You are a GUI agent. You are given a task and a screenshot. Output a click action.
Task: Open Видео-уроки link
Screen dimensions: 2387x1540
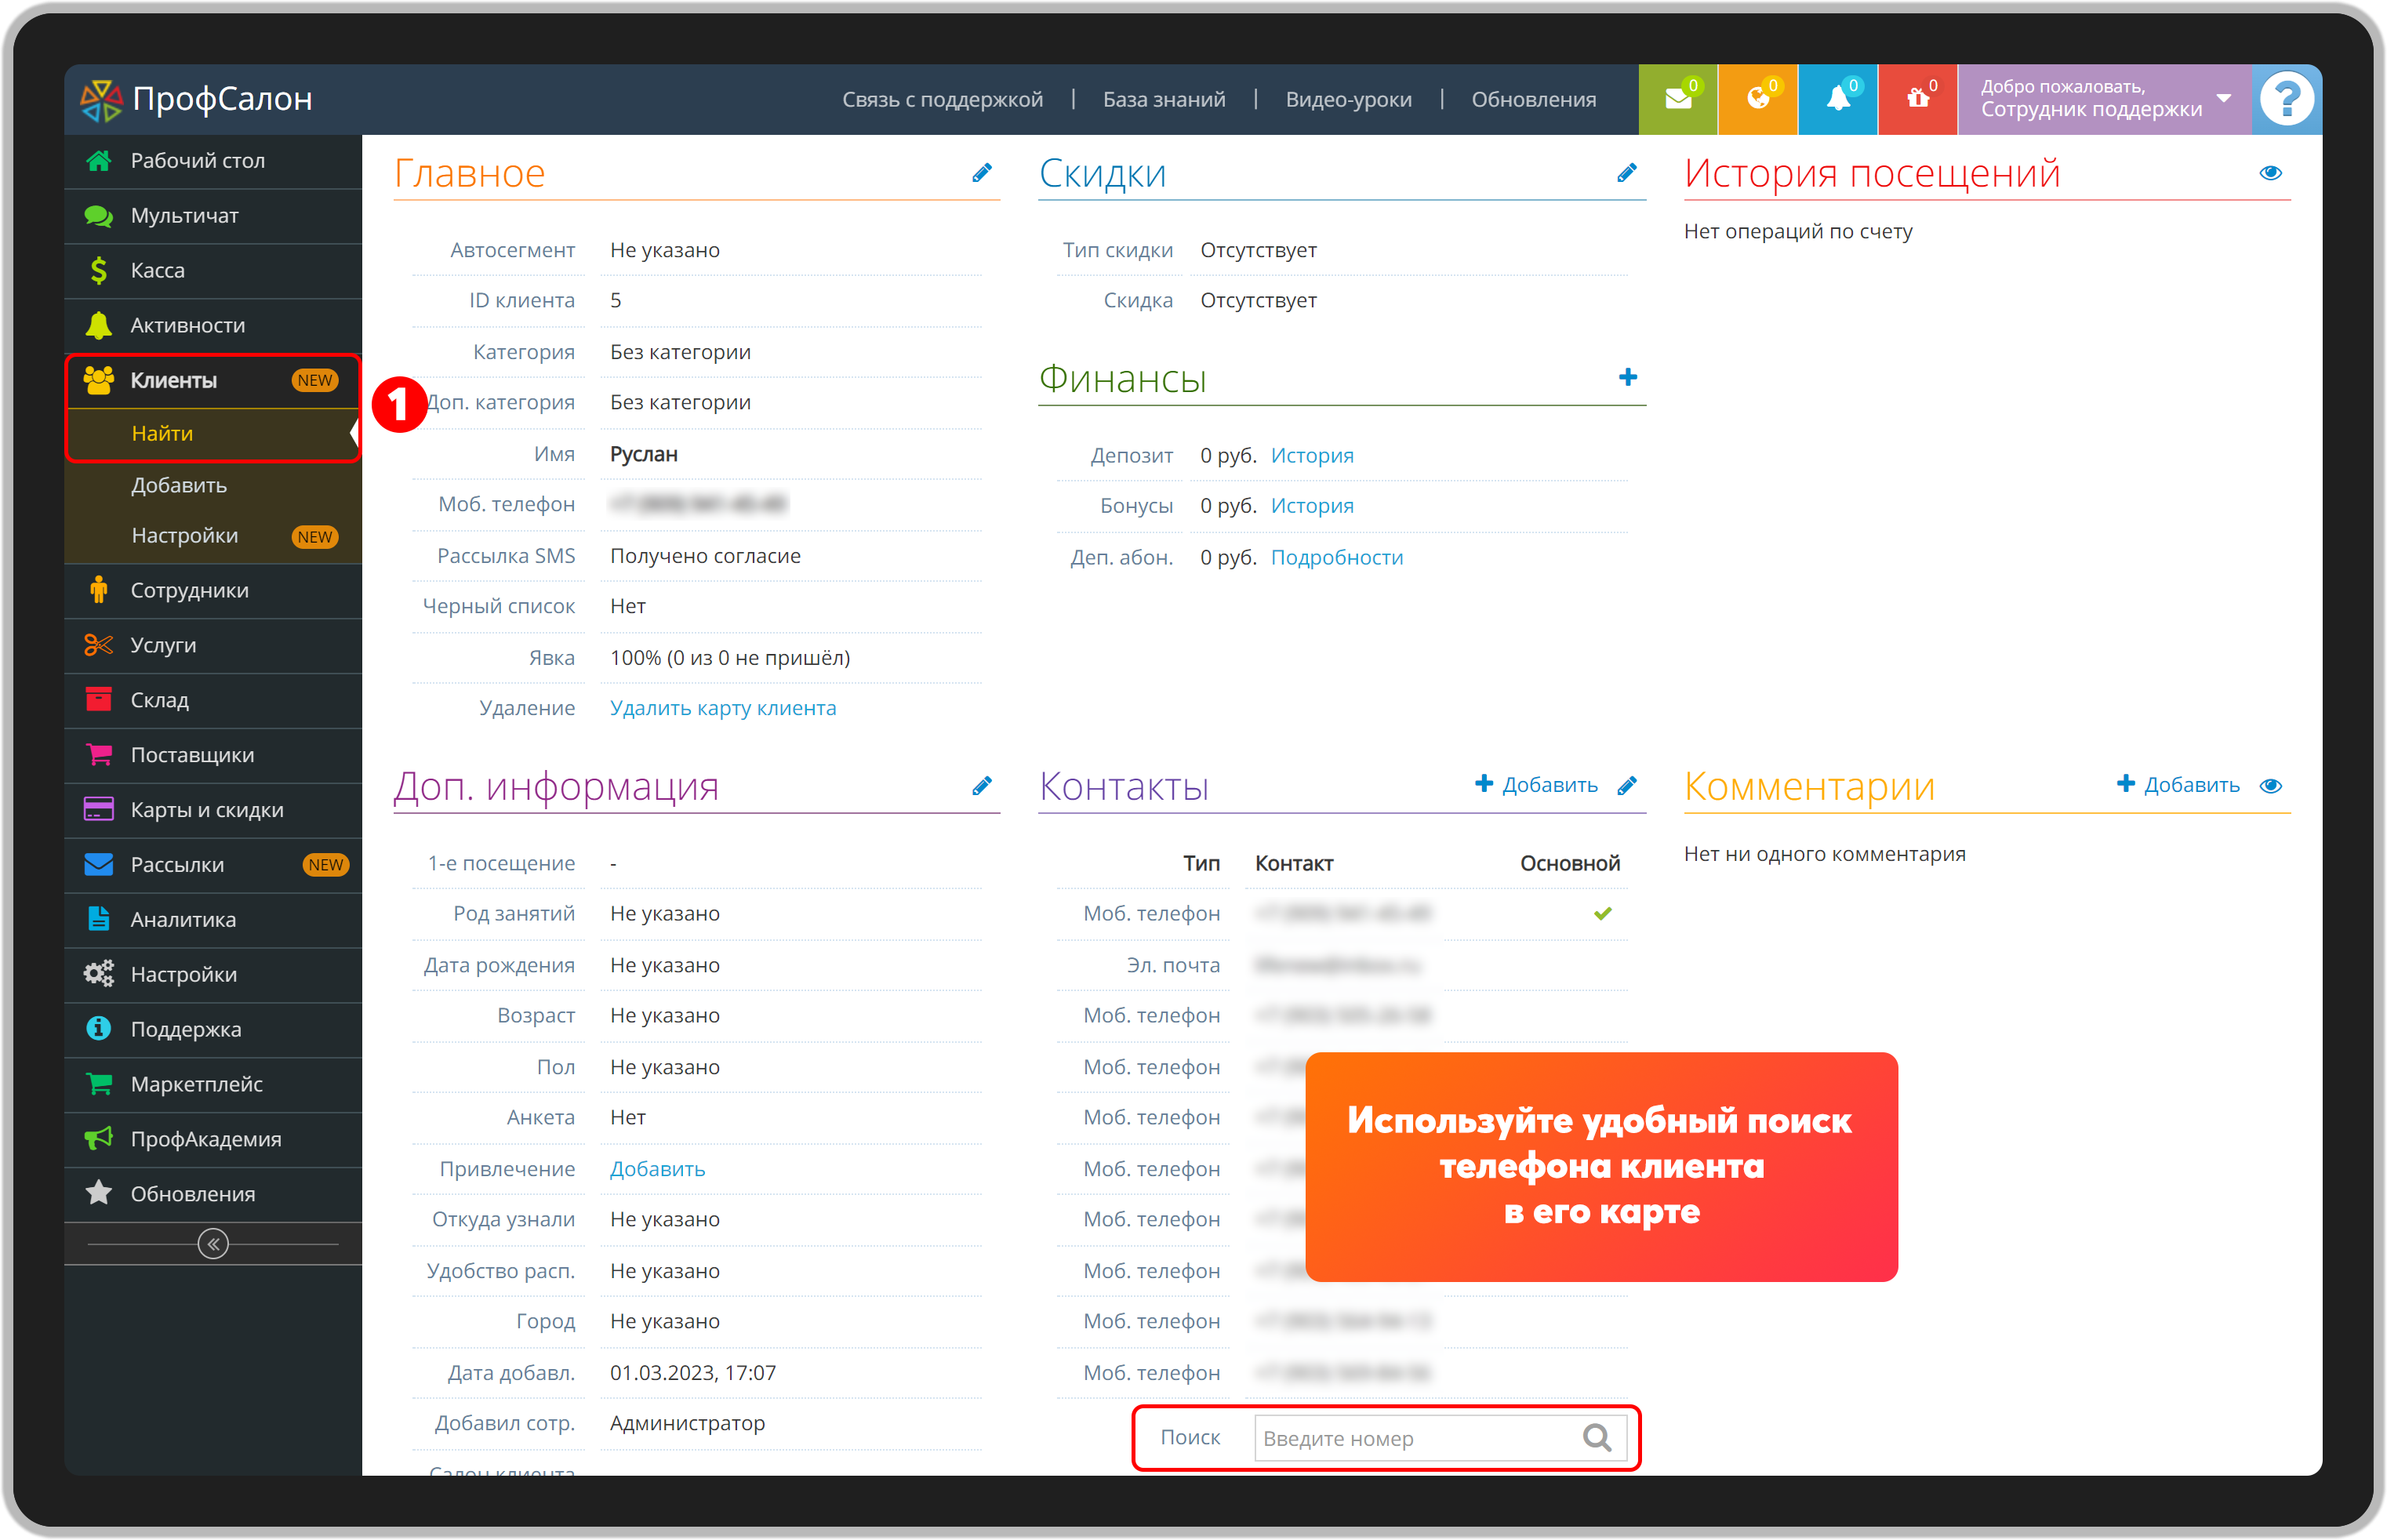pyautogui.click(x=1348, y=100)
